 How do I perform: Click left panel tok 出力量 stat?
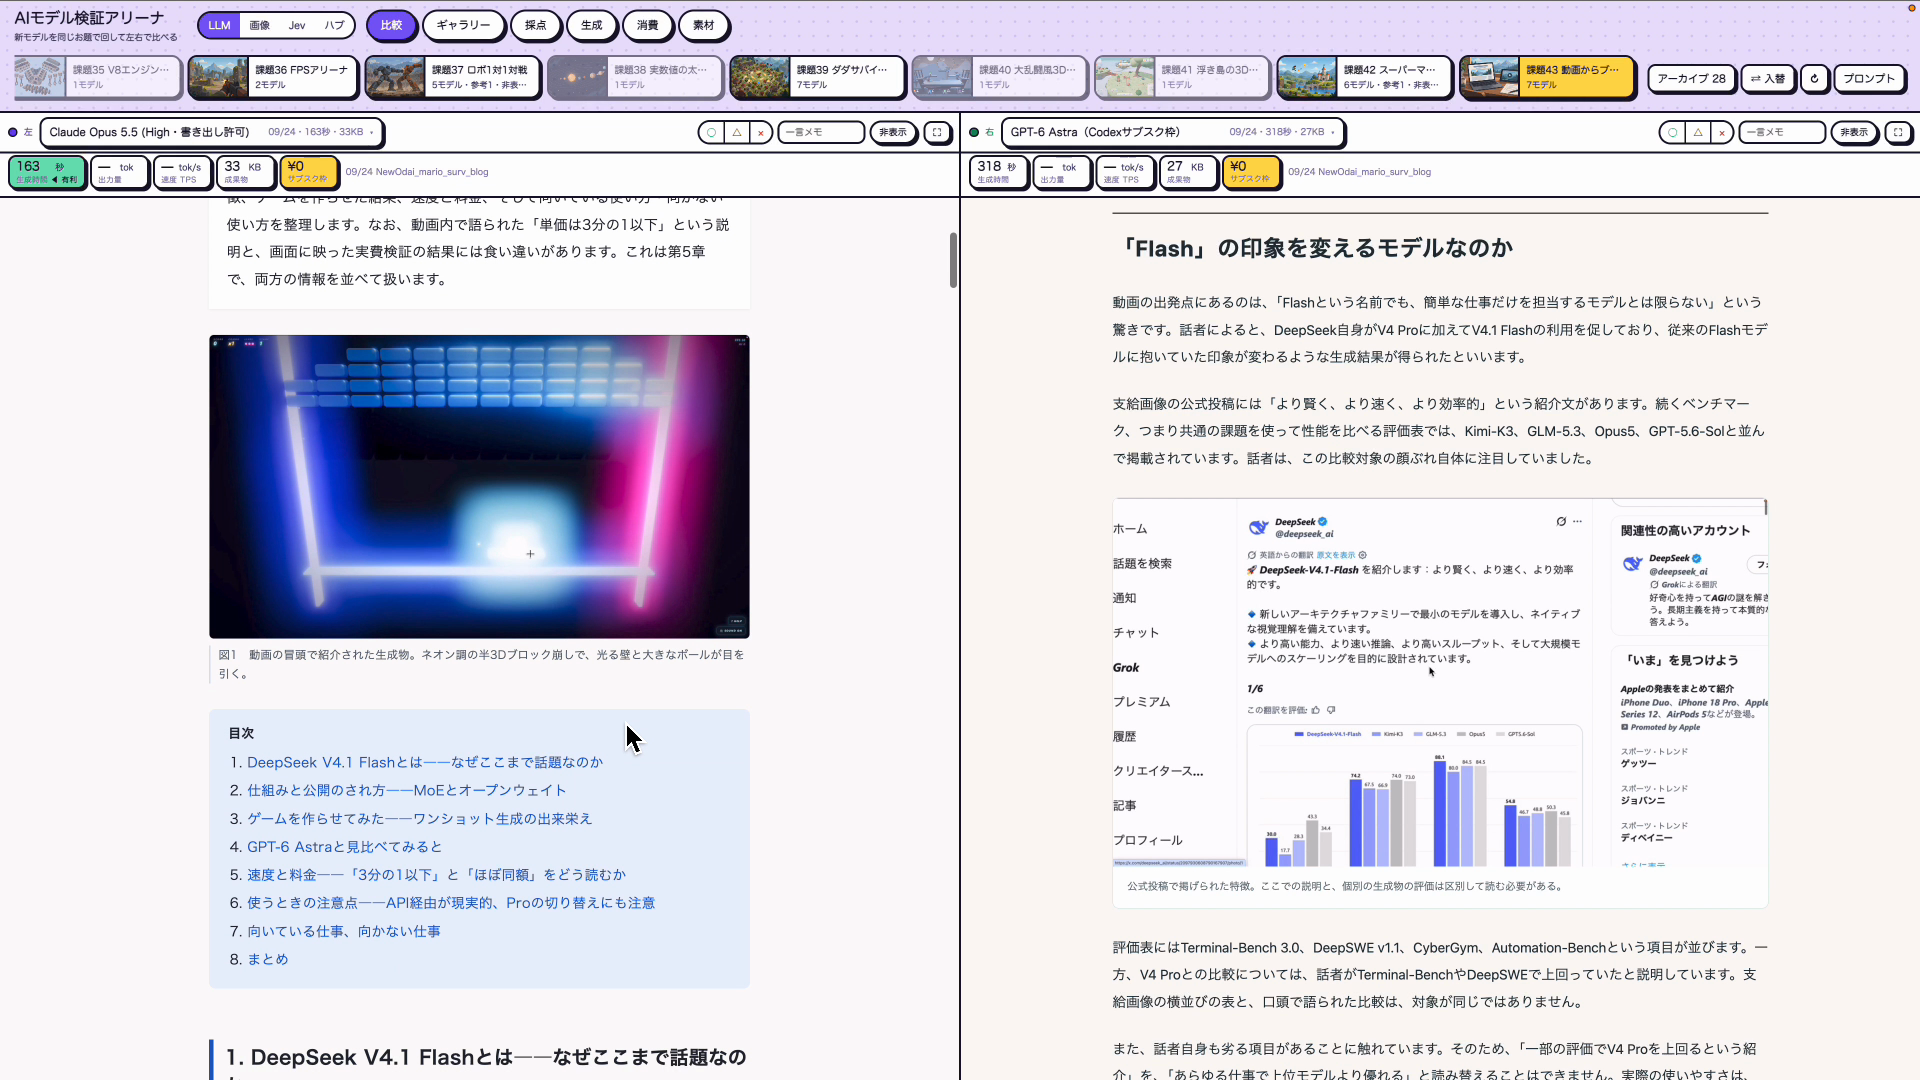[x=119, y=172]
